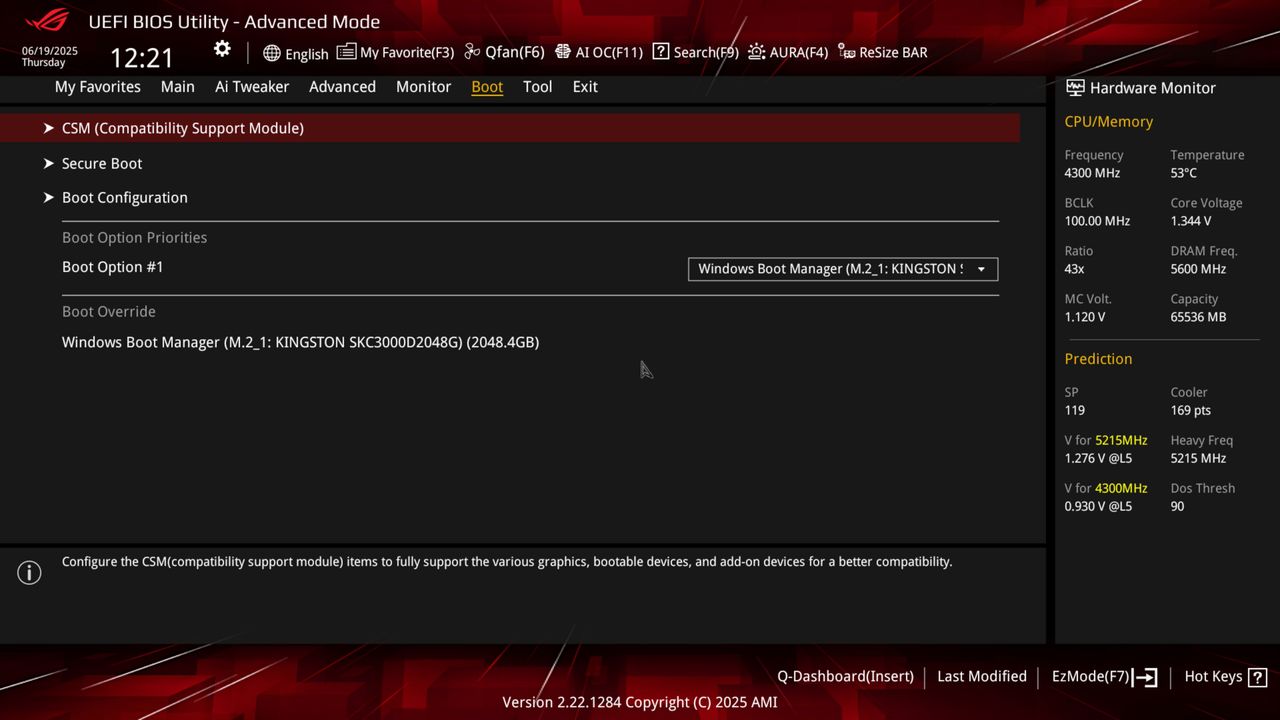Open the Monitor menu

[423, 87]
